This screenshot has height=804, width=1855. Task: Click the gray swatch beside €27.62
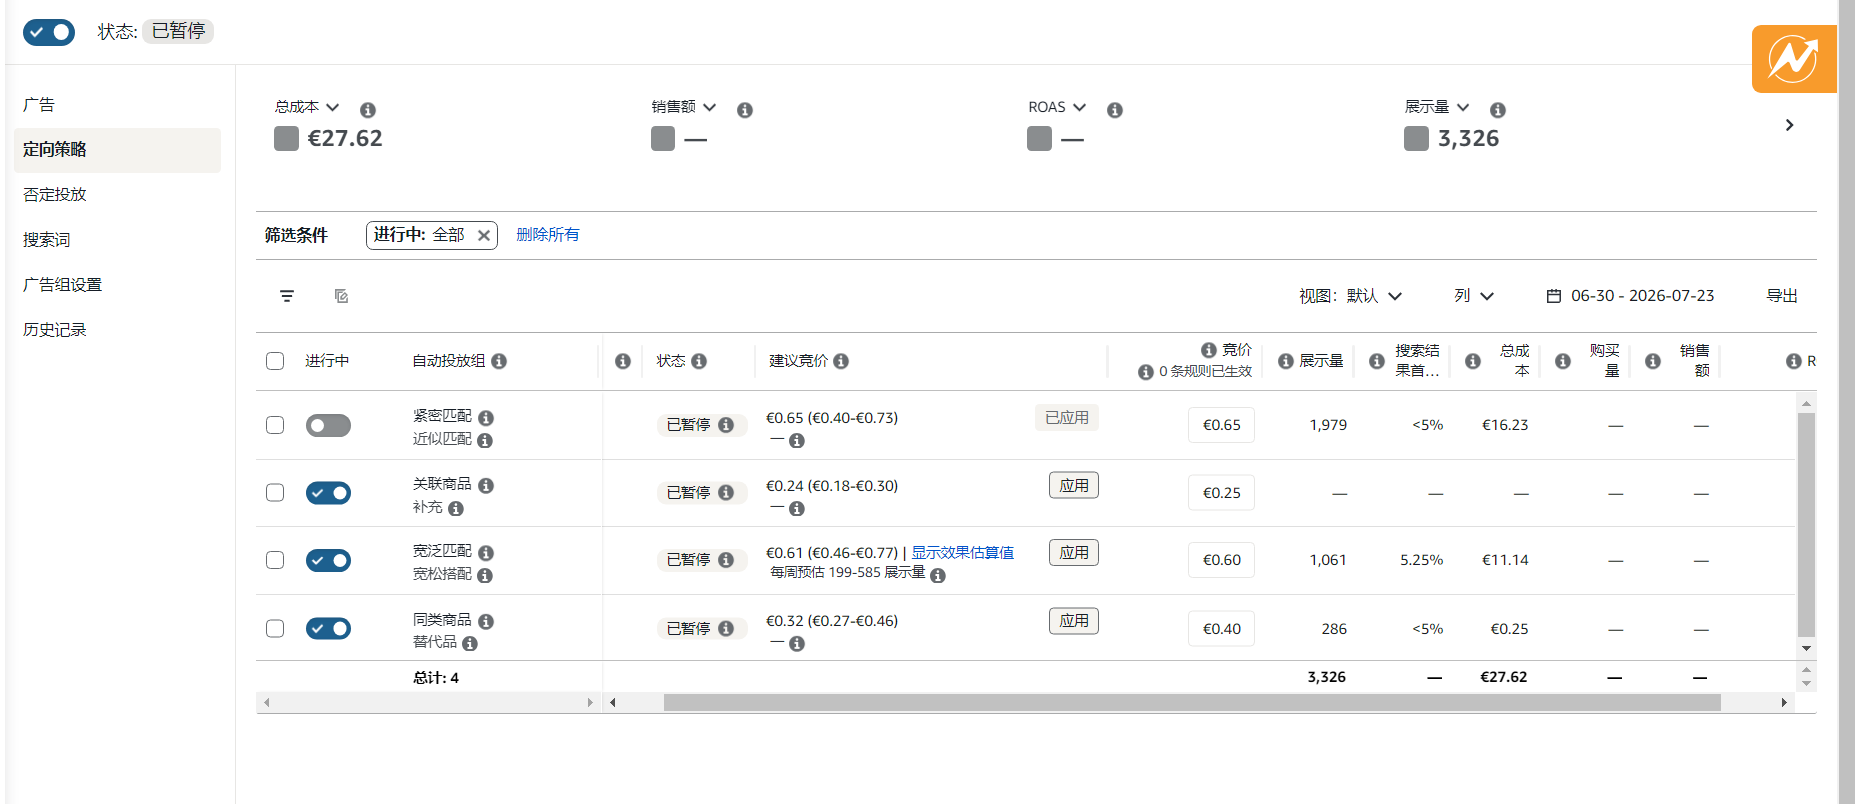tap(286, 139)
